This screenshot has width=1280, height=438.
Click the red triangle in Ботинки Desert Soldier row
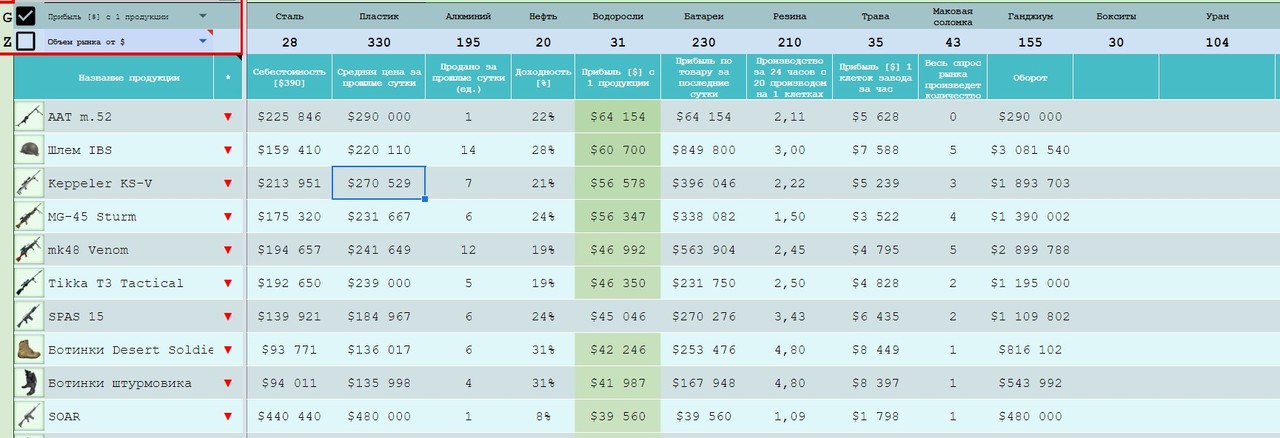228,350
